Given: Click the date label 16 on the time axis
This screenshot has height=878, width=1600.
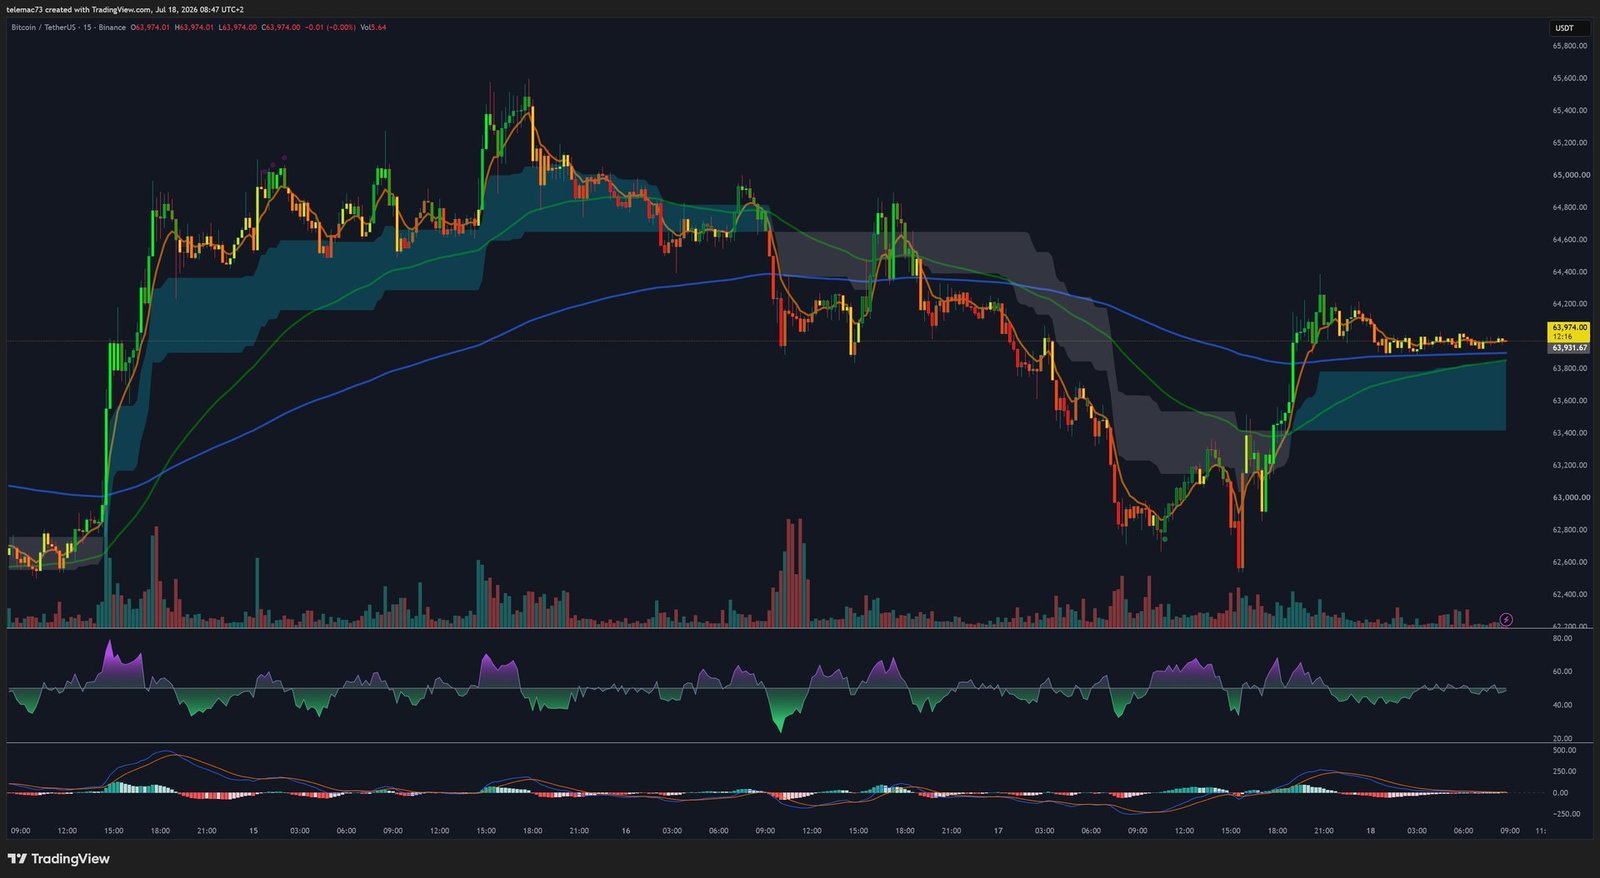Looking at the screenshot, I should point(626,831).
